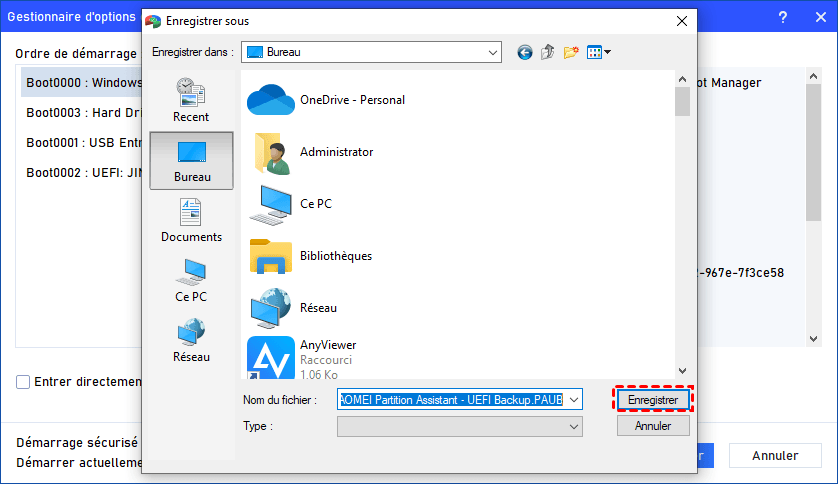The width and height of the screenshot is (838, 484).
Task: Select the Bibliothèques folder icon
Action: tap(271, 256)
